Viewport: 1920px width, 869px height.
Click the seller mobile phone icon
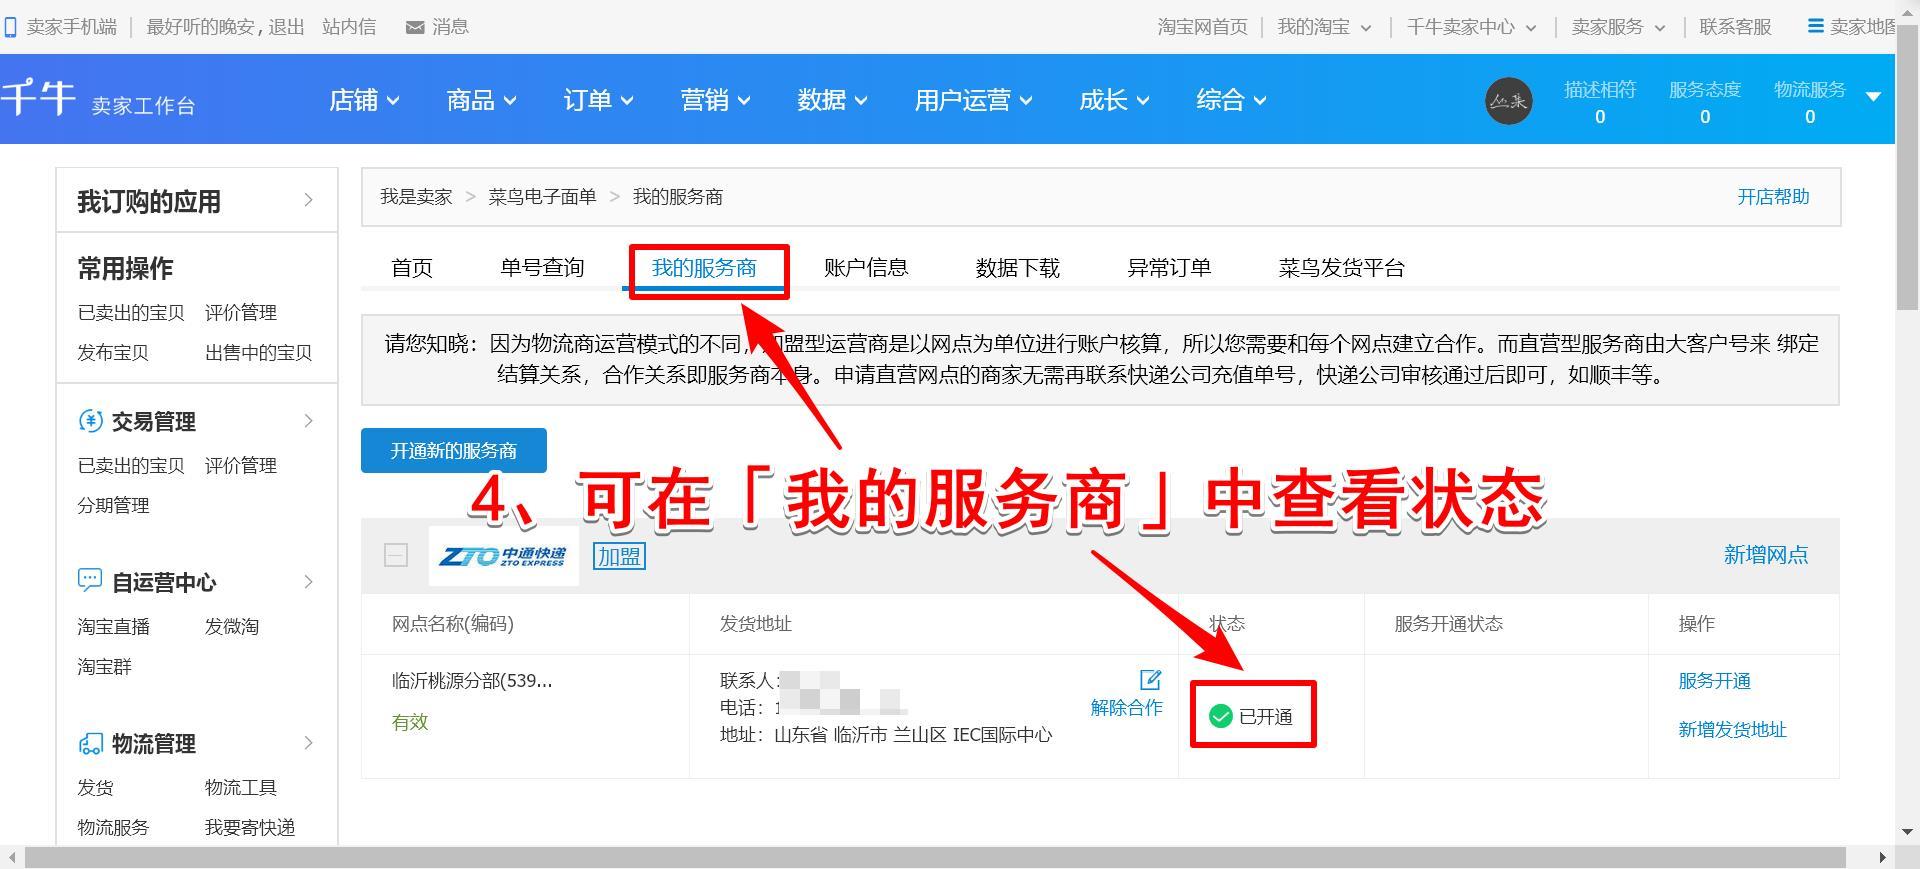pyautogui.click(x=10, y=28)
